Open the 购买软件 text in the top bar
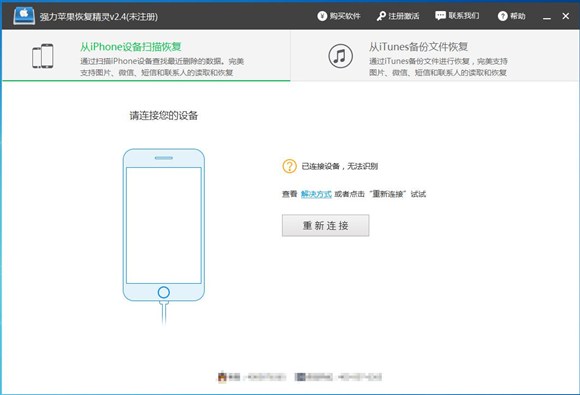580x395 pixels. point(345,16)
